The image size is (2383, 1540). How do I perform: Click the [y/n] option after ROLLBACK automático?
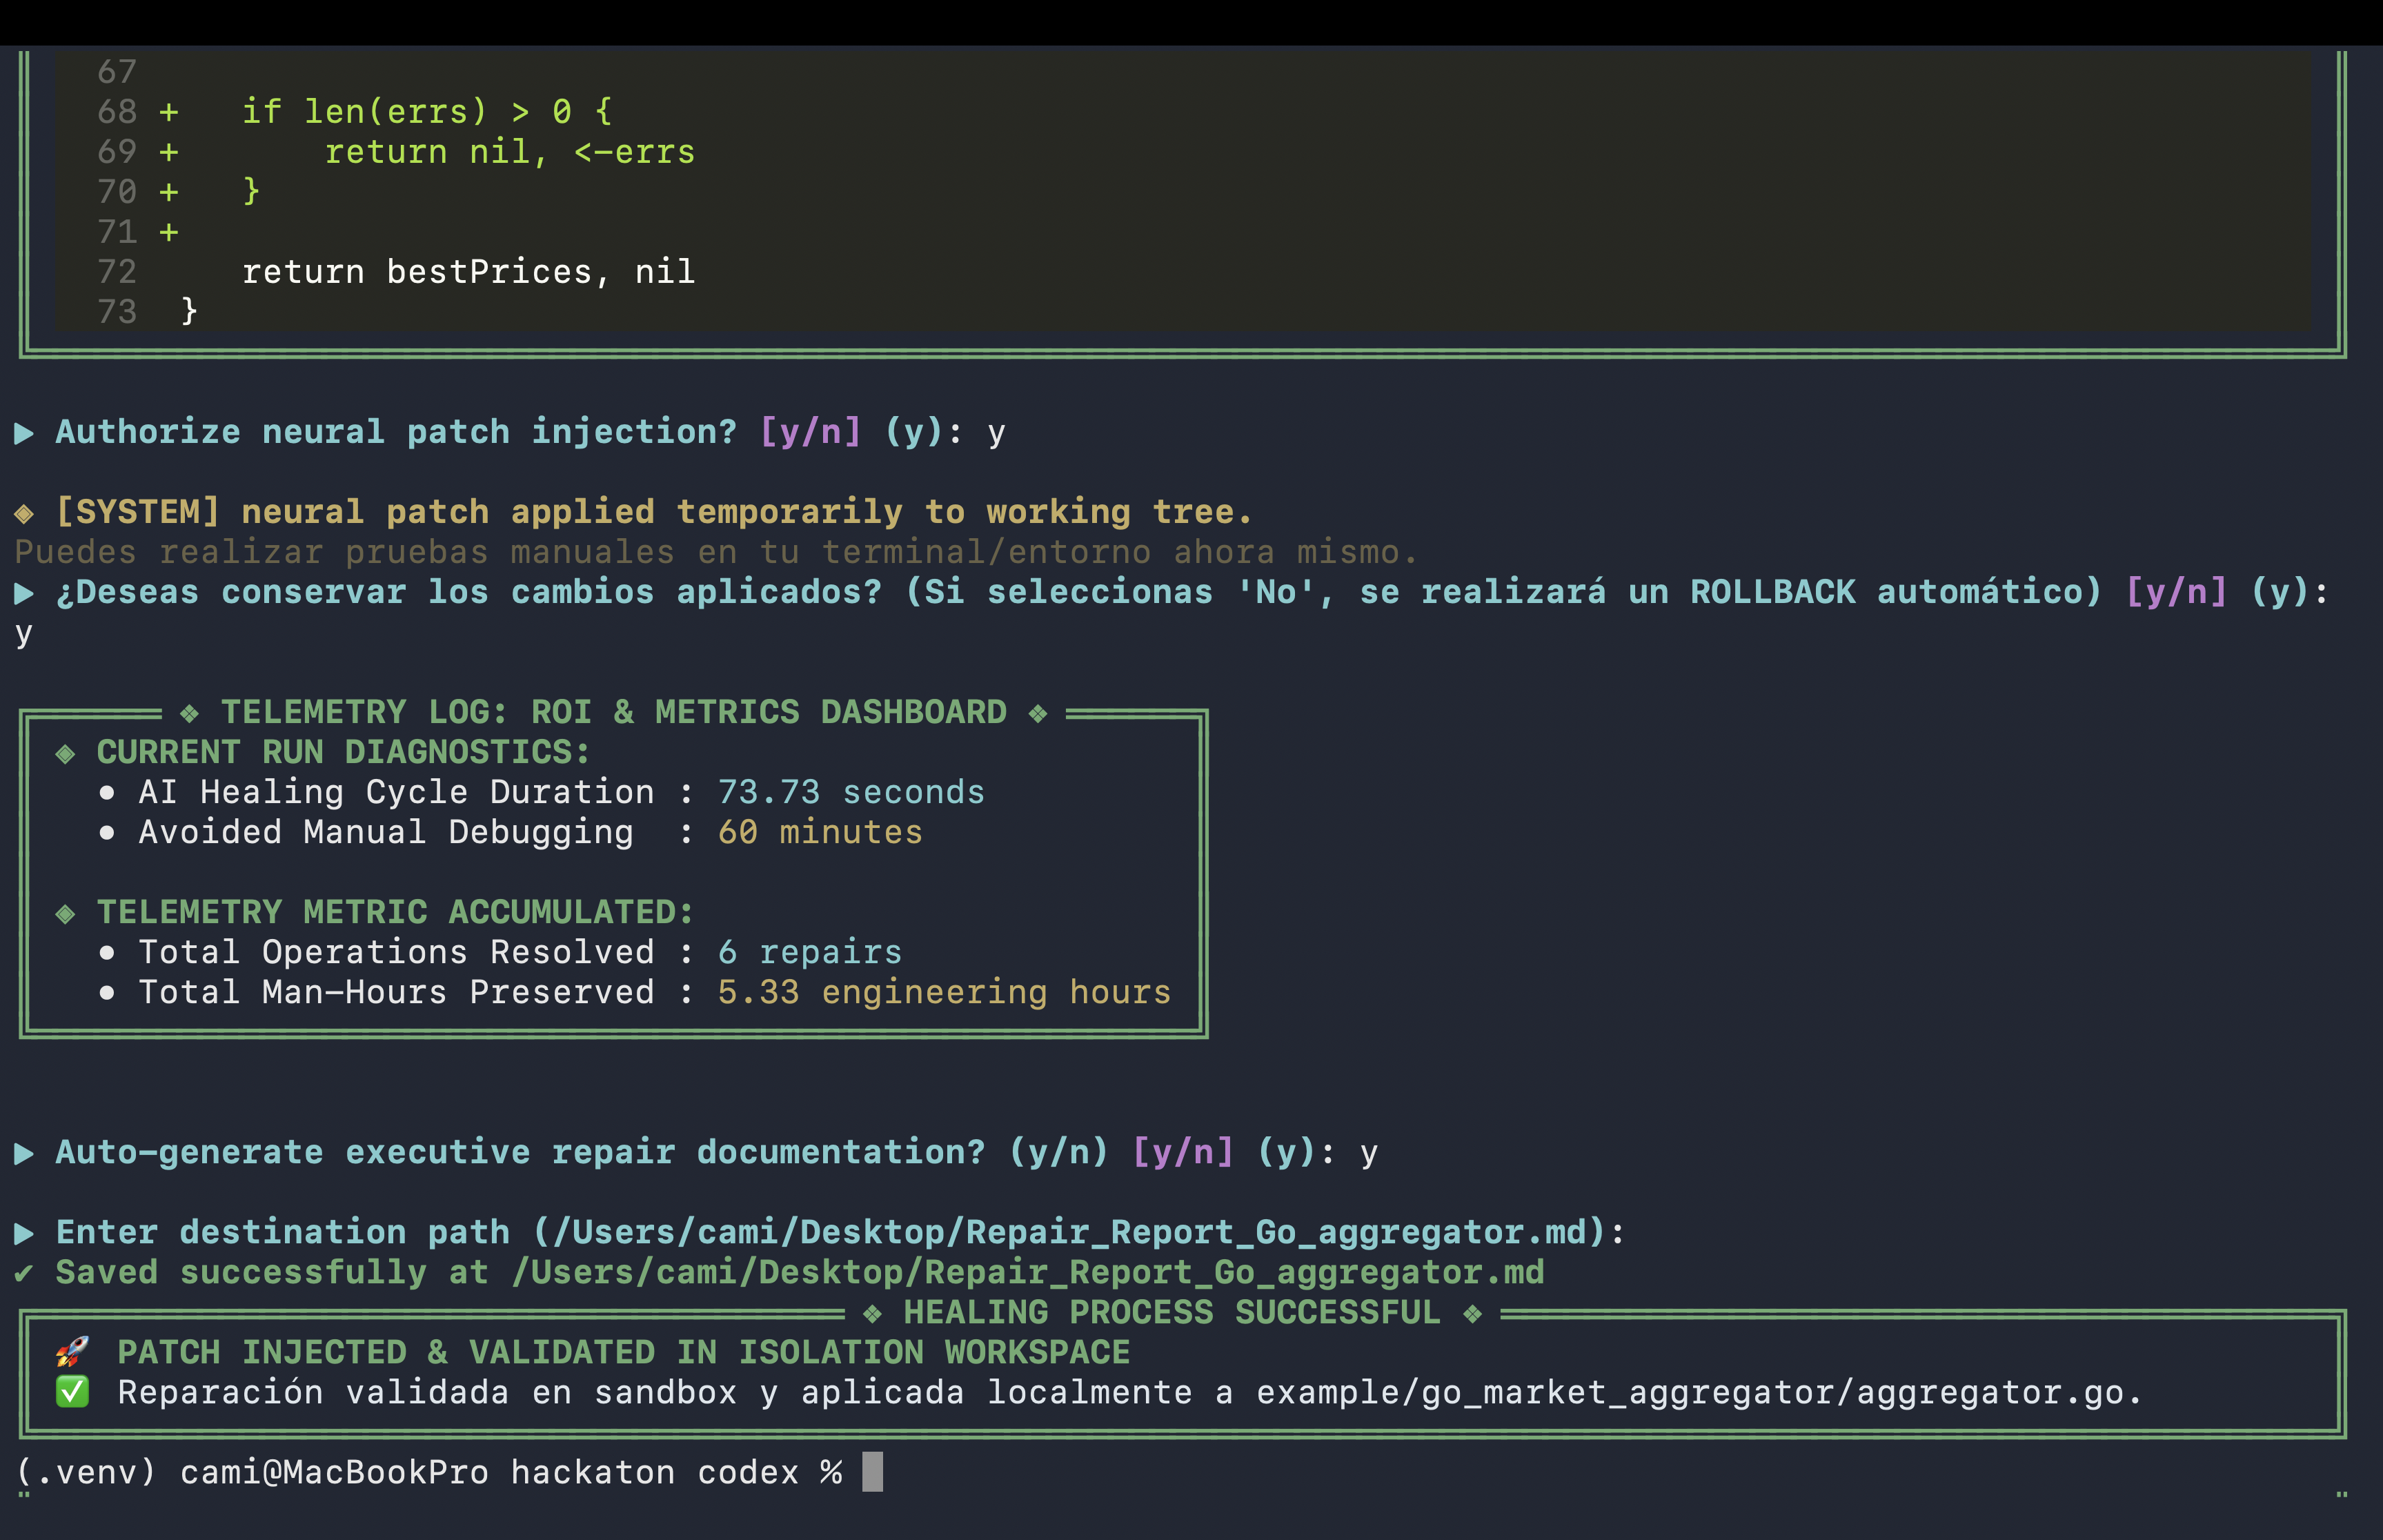tap(2177, 592)
